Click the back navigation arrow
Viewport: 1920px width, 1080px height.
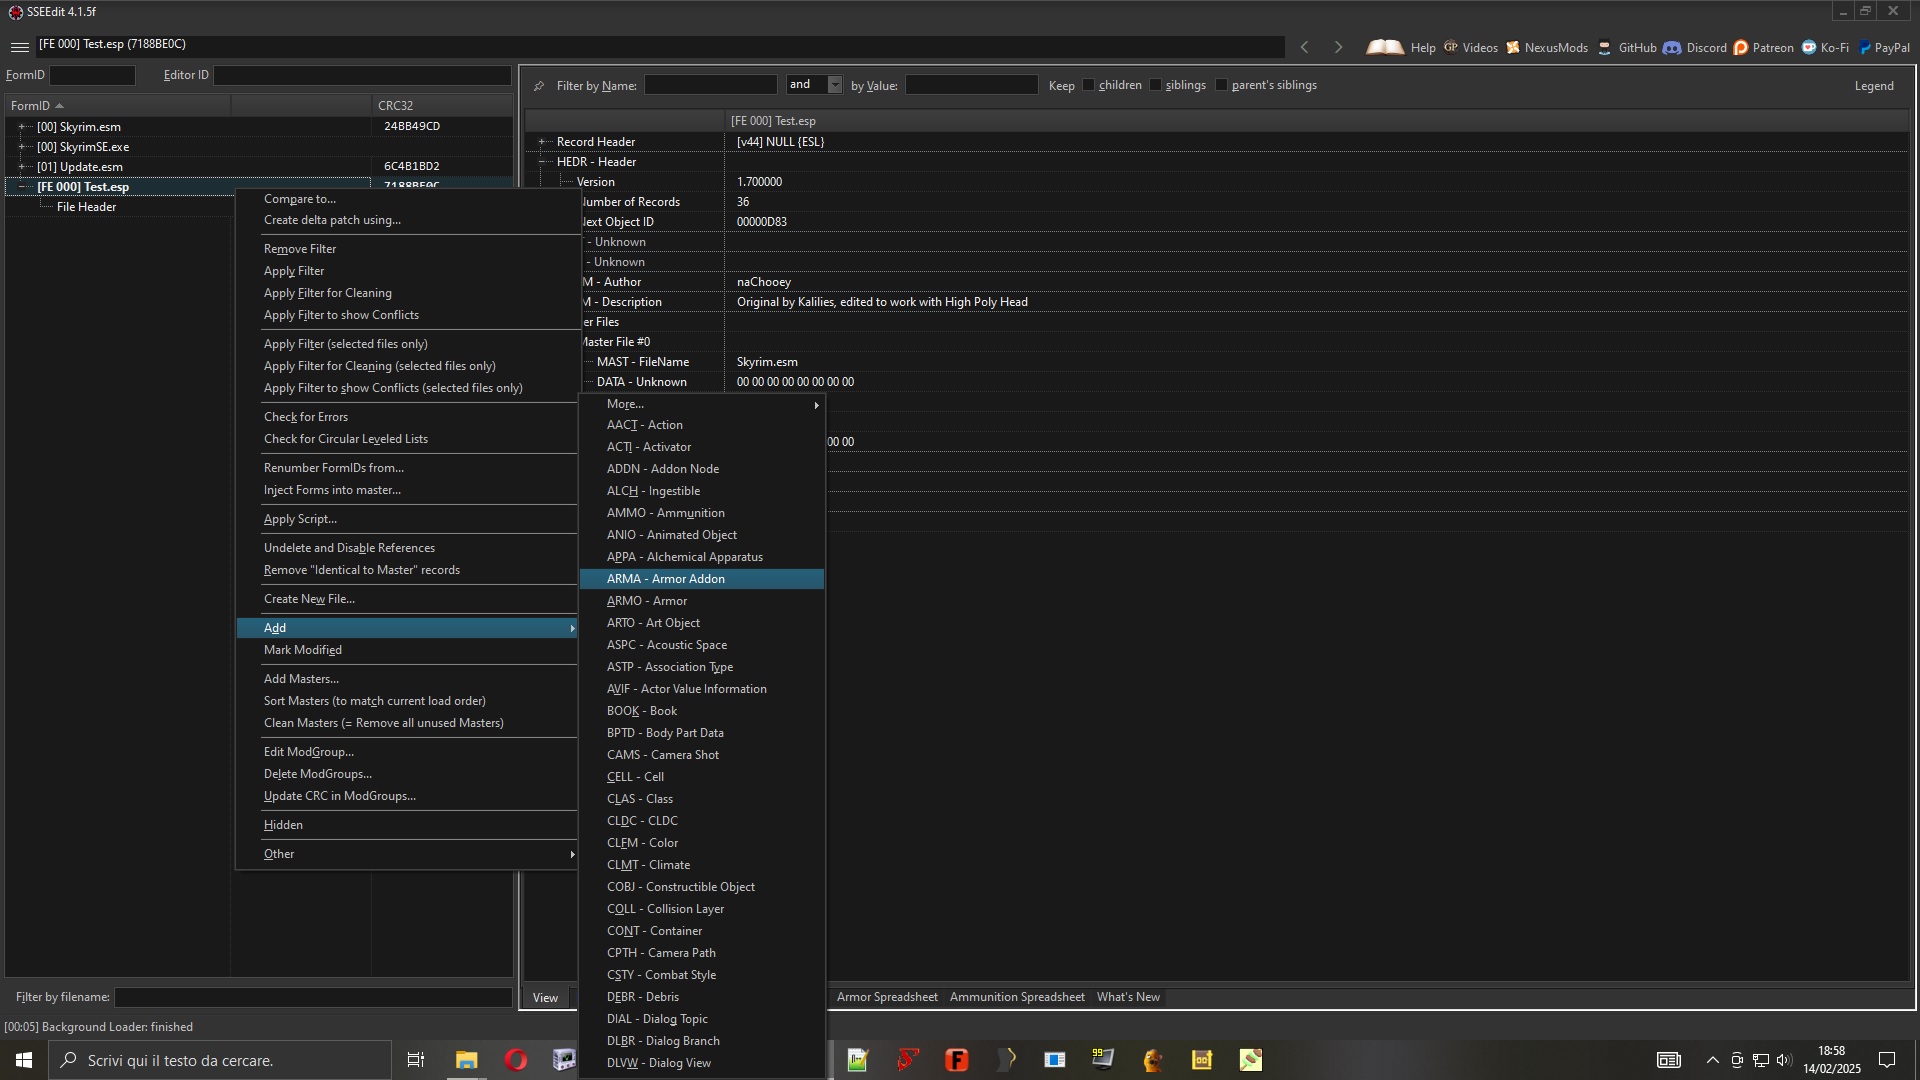(x=1304, y=47)
